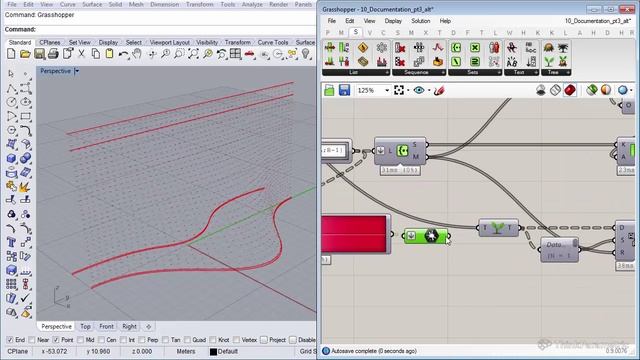Save document icon in Grasshopper canvas toolbar
Viewport: 640px width, 360px height.
pyautogui.click(x=344, y=90)
